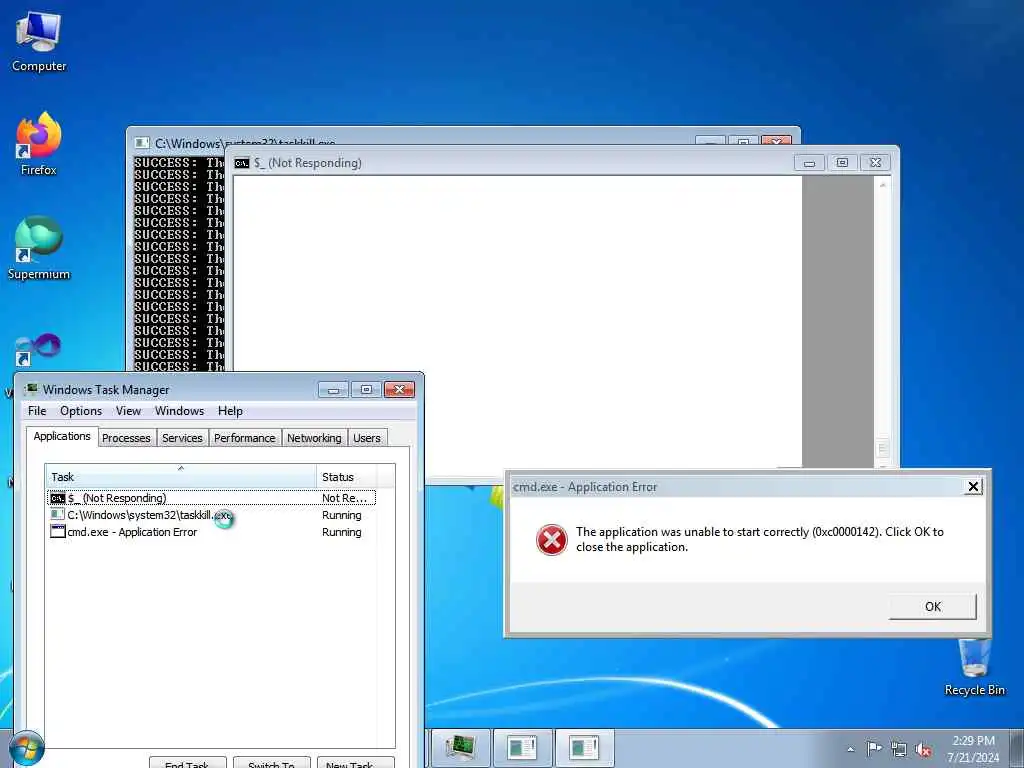Open File menu in Task Manager
Screen dimensions: 1024x768
click(x=37, y=411)
